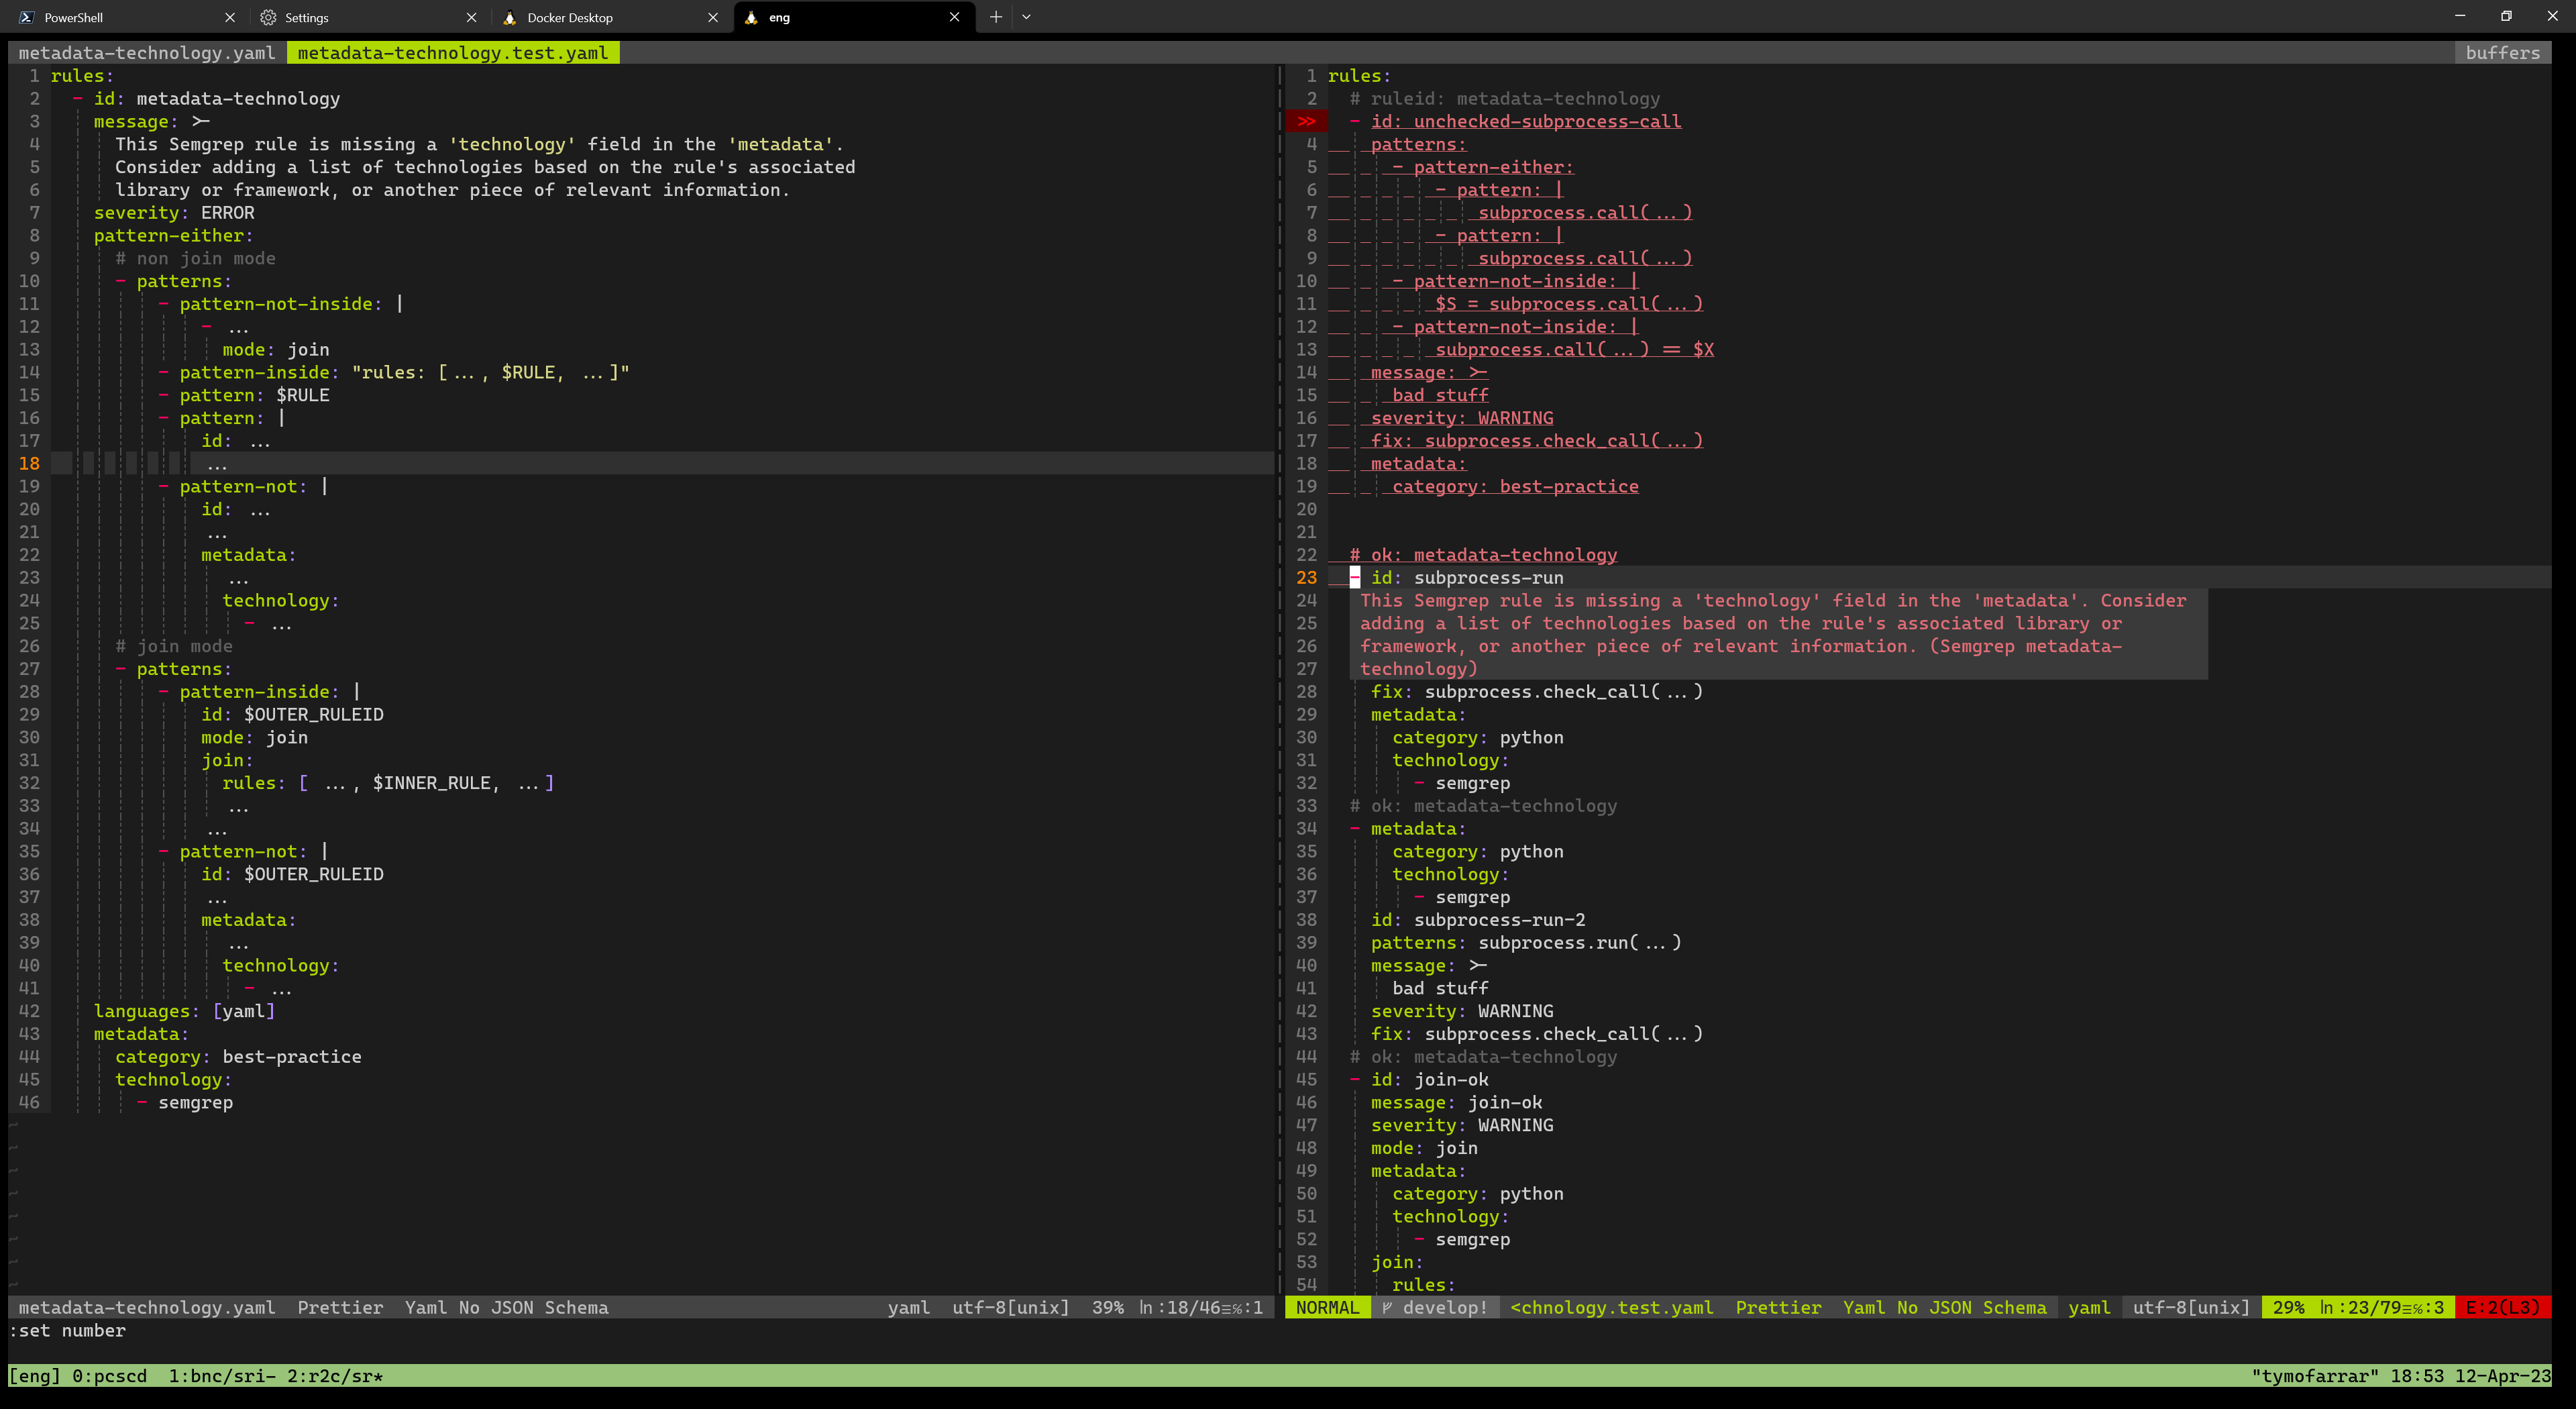Screen dimensions: 2576x1409
Task: Click the 'semgrep' entry on left line 46
Action: click(x=195, y=1102)
